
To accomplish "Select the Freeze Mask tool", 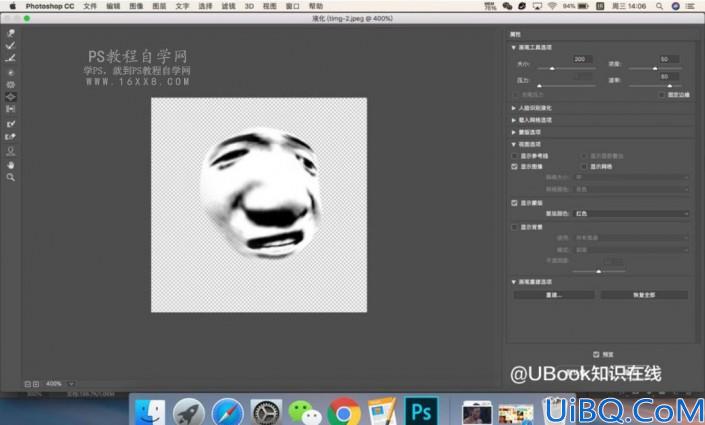I will 11,123.
